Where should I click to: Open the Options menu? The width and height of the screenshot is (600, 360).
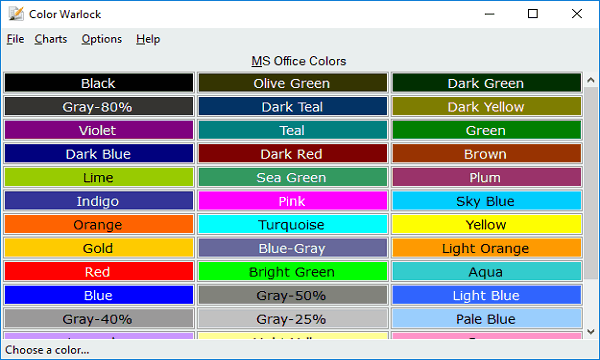coord(101,39)
